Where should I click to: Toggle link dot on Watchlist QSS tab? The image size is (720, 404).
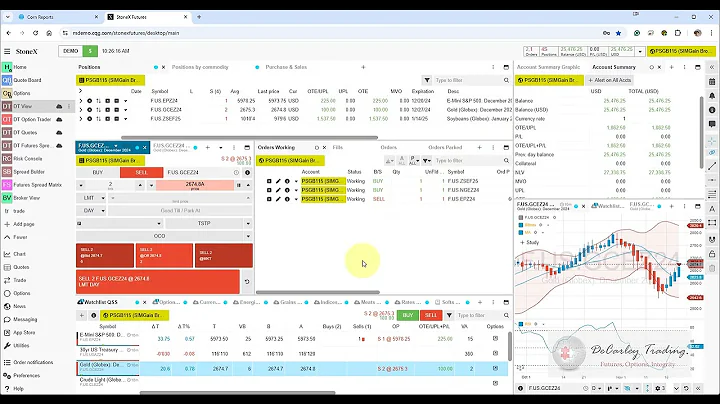pos(137,303)
